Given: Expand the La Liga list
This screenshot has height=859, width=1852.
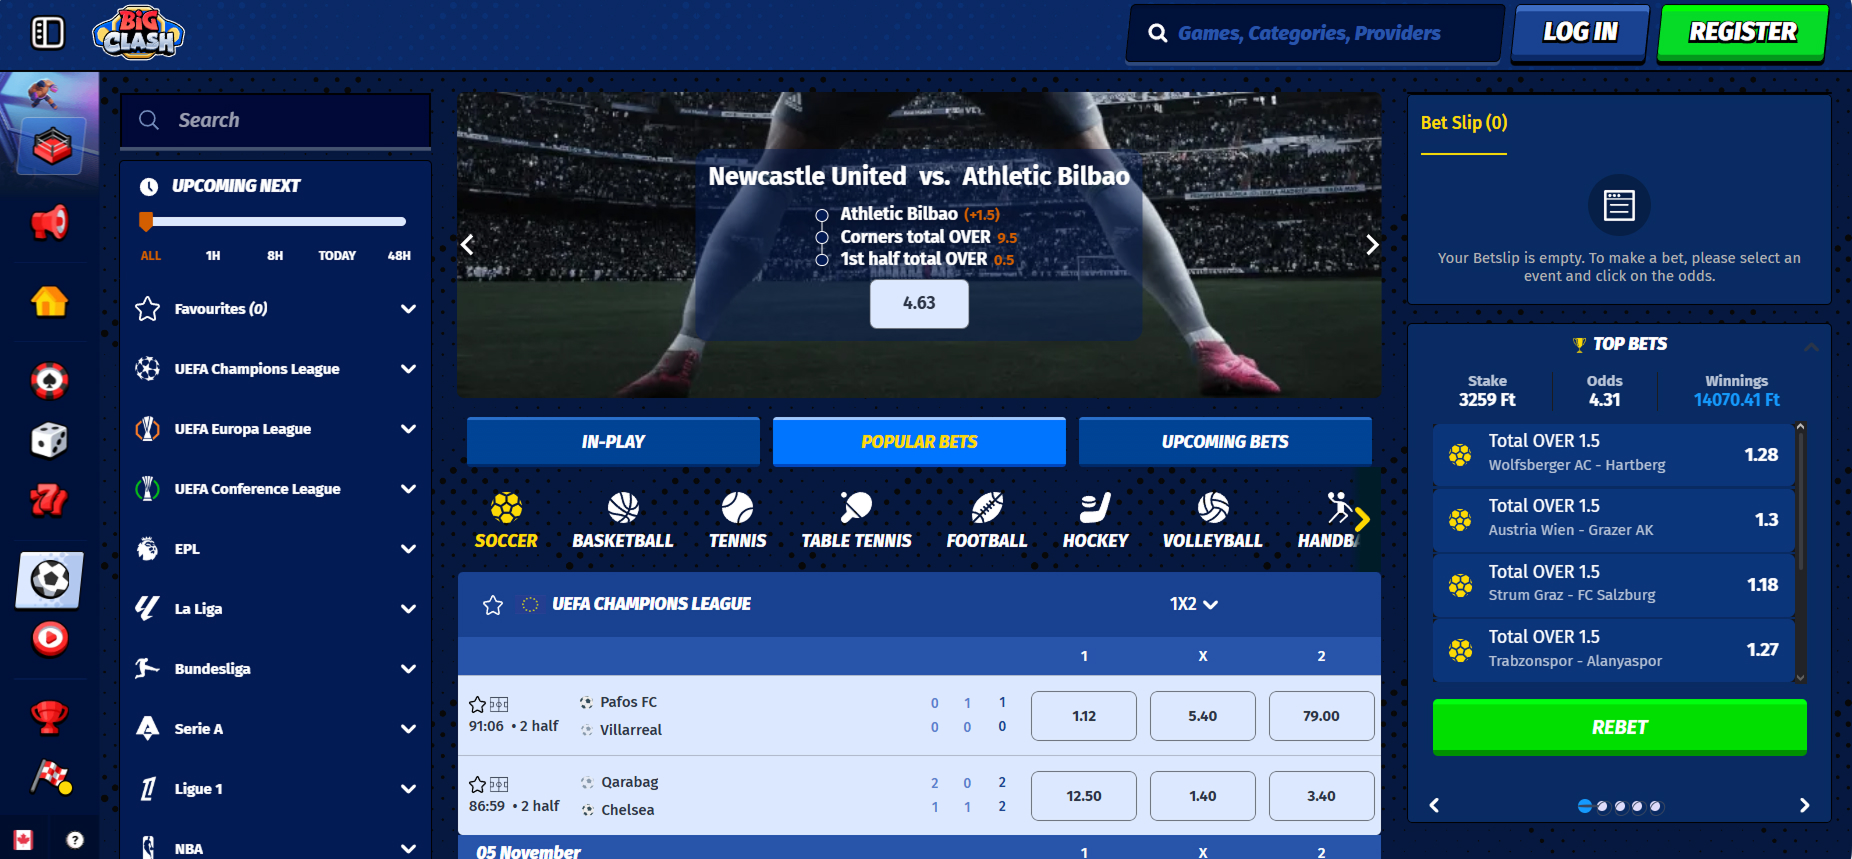Looking at the screenshot, I should coord(408,609).
